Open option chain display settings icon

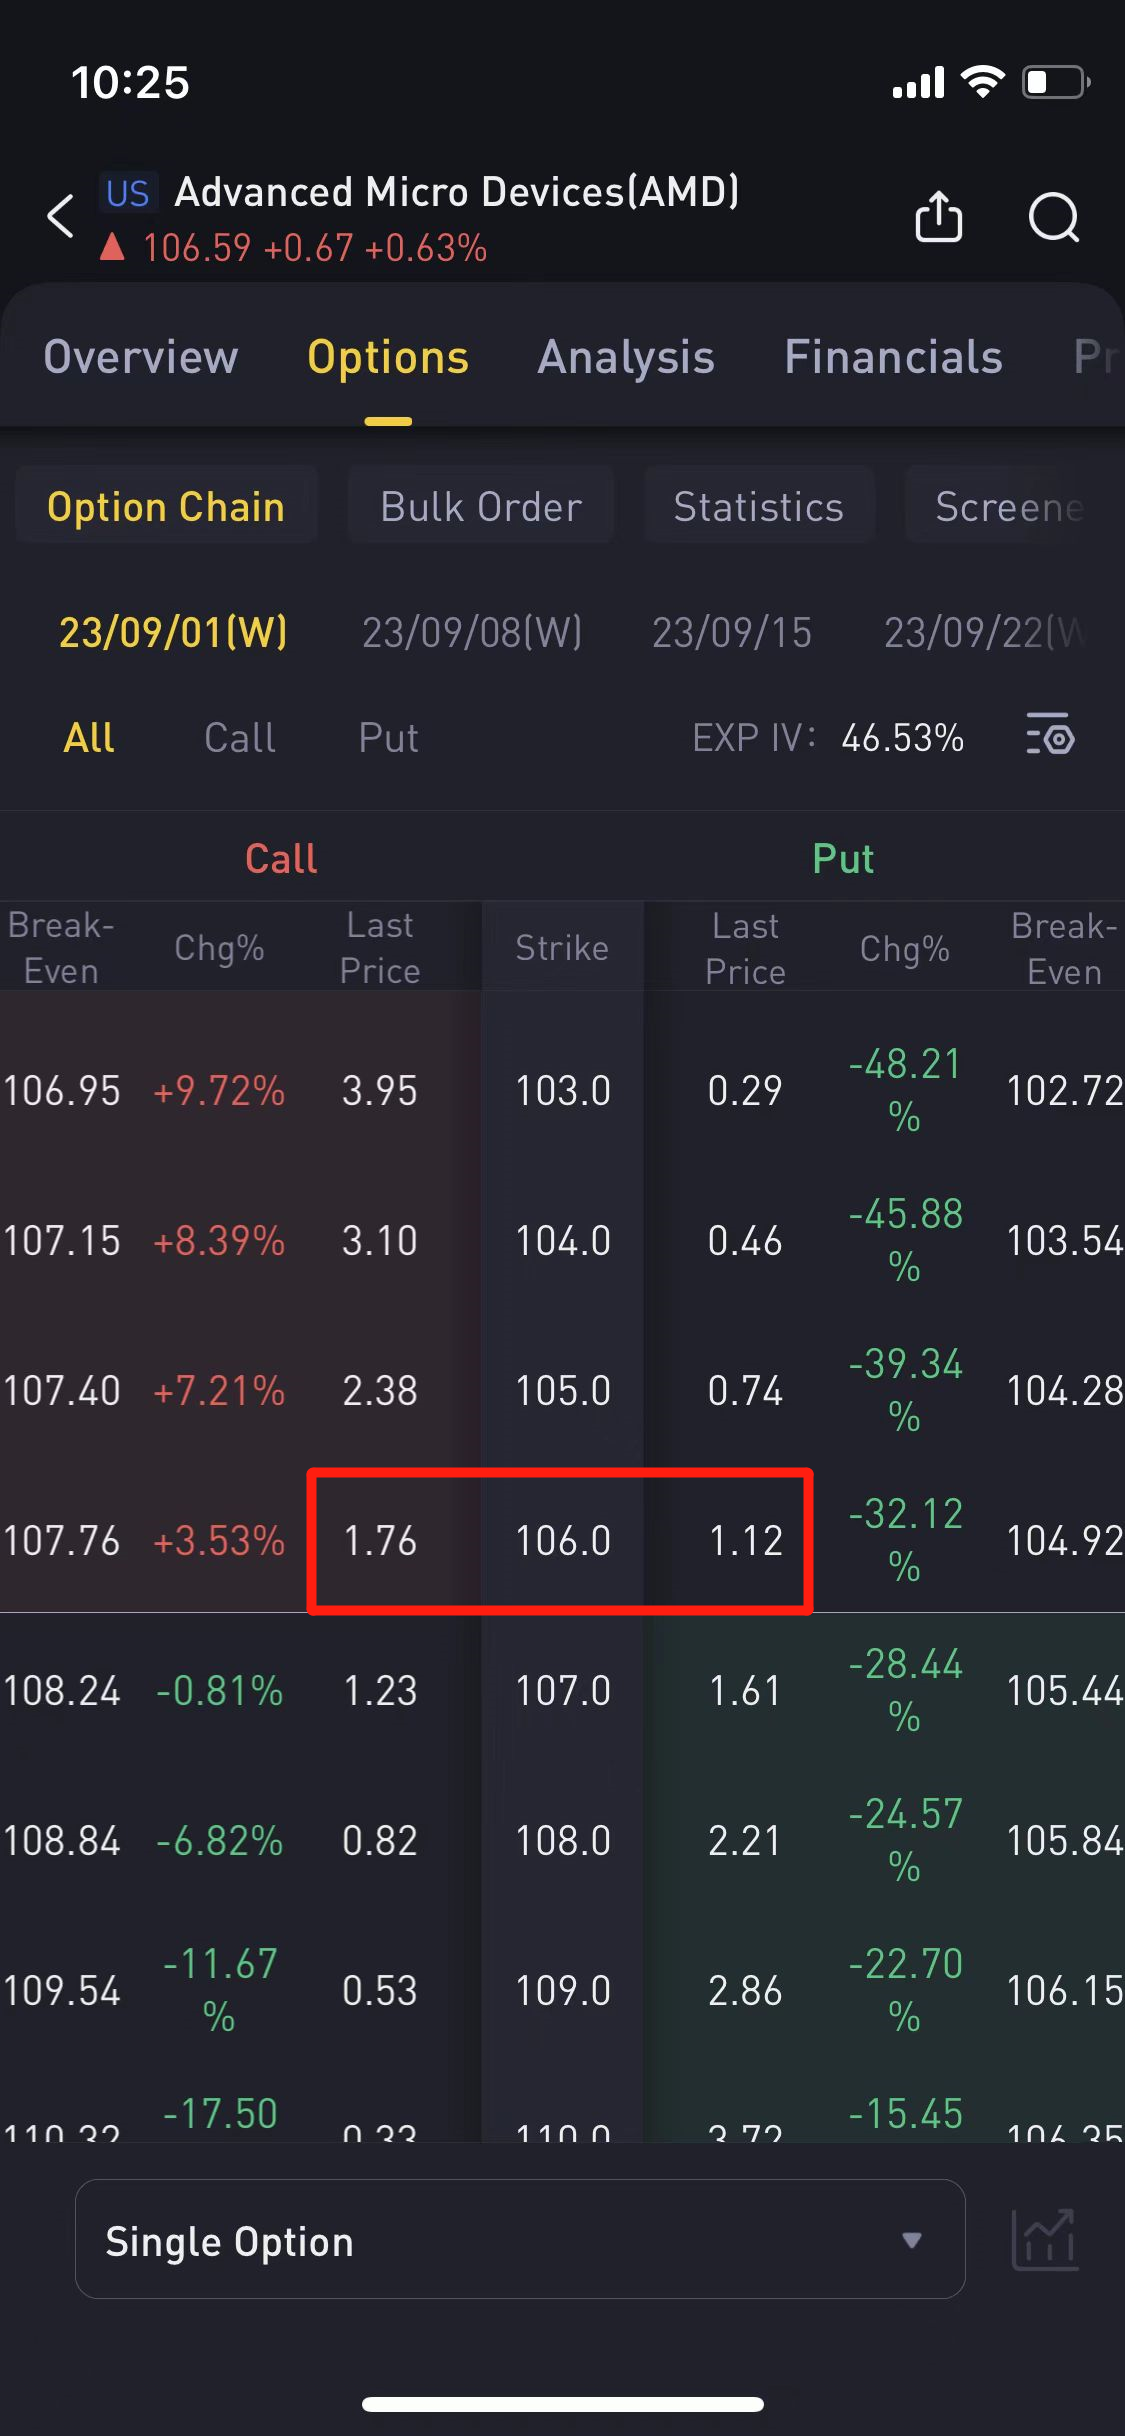click(x=1049, y=737)
